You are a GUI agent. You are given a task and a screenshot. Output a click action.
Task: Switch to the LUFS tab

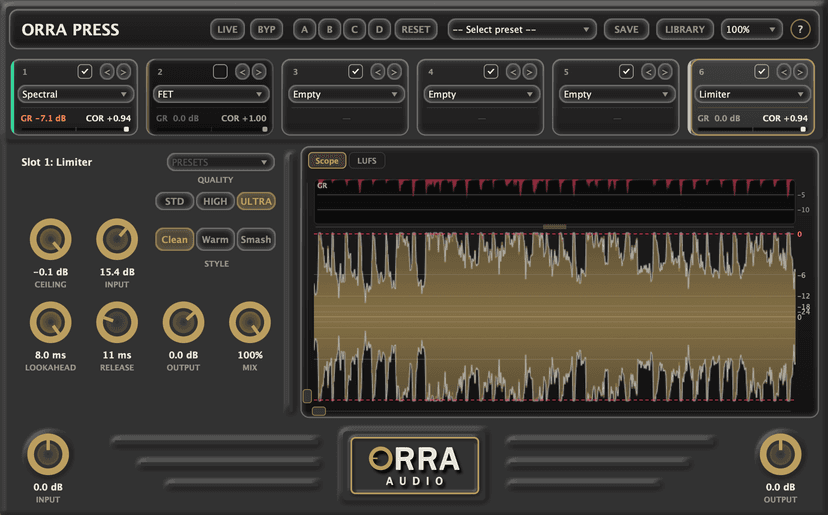[x=367, y=161]
